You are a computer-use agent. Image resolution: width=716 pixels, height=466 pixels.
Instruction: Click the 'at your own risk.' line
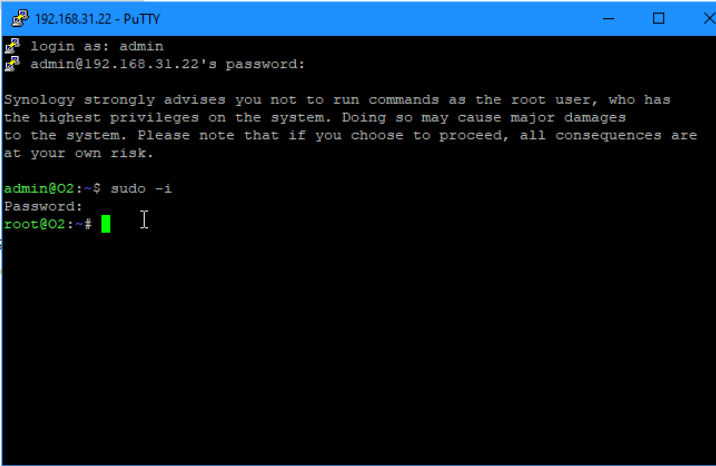[x=79, y=153]
